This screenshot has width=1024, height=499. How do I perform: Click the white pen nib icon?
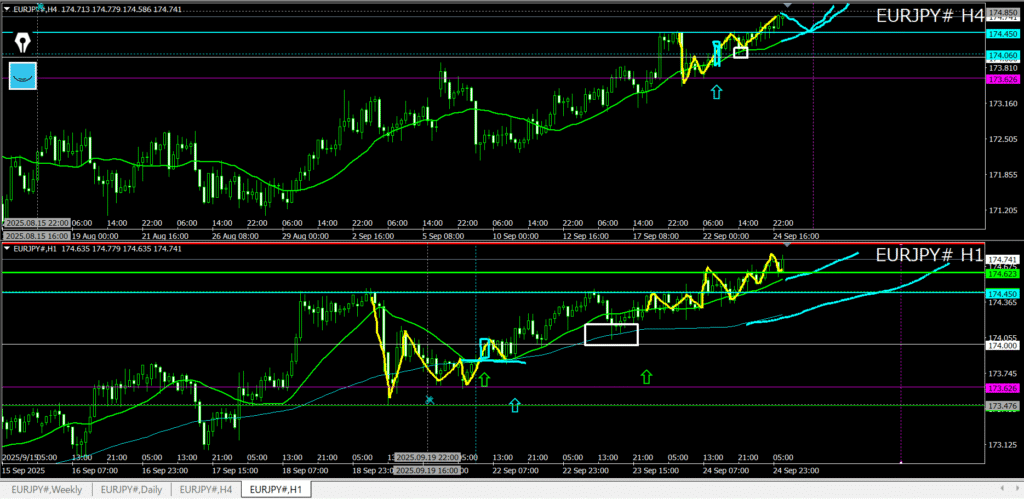[22, 42]
